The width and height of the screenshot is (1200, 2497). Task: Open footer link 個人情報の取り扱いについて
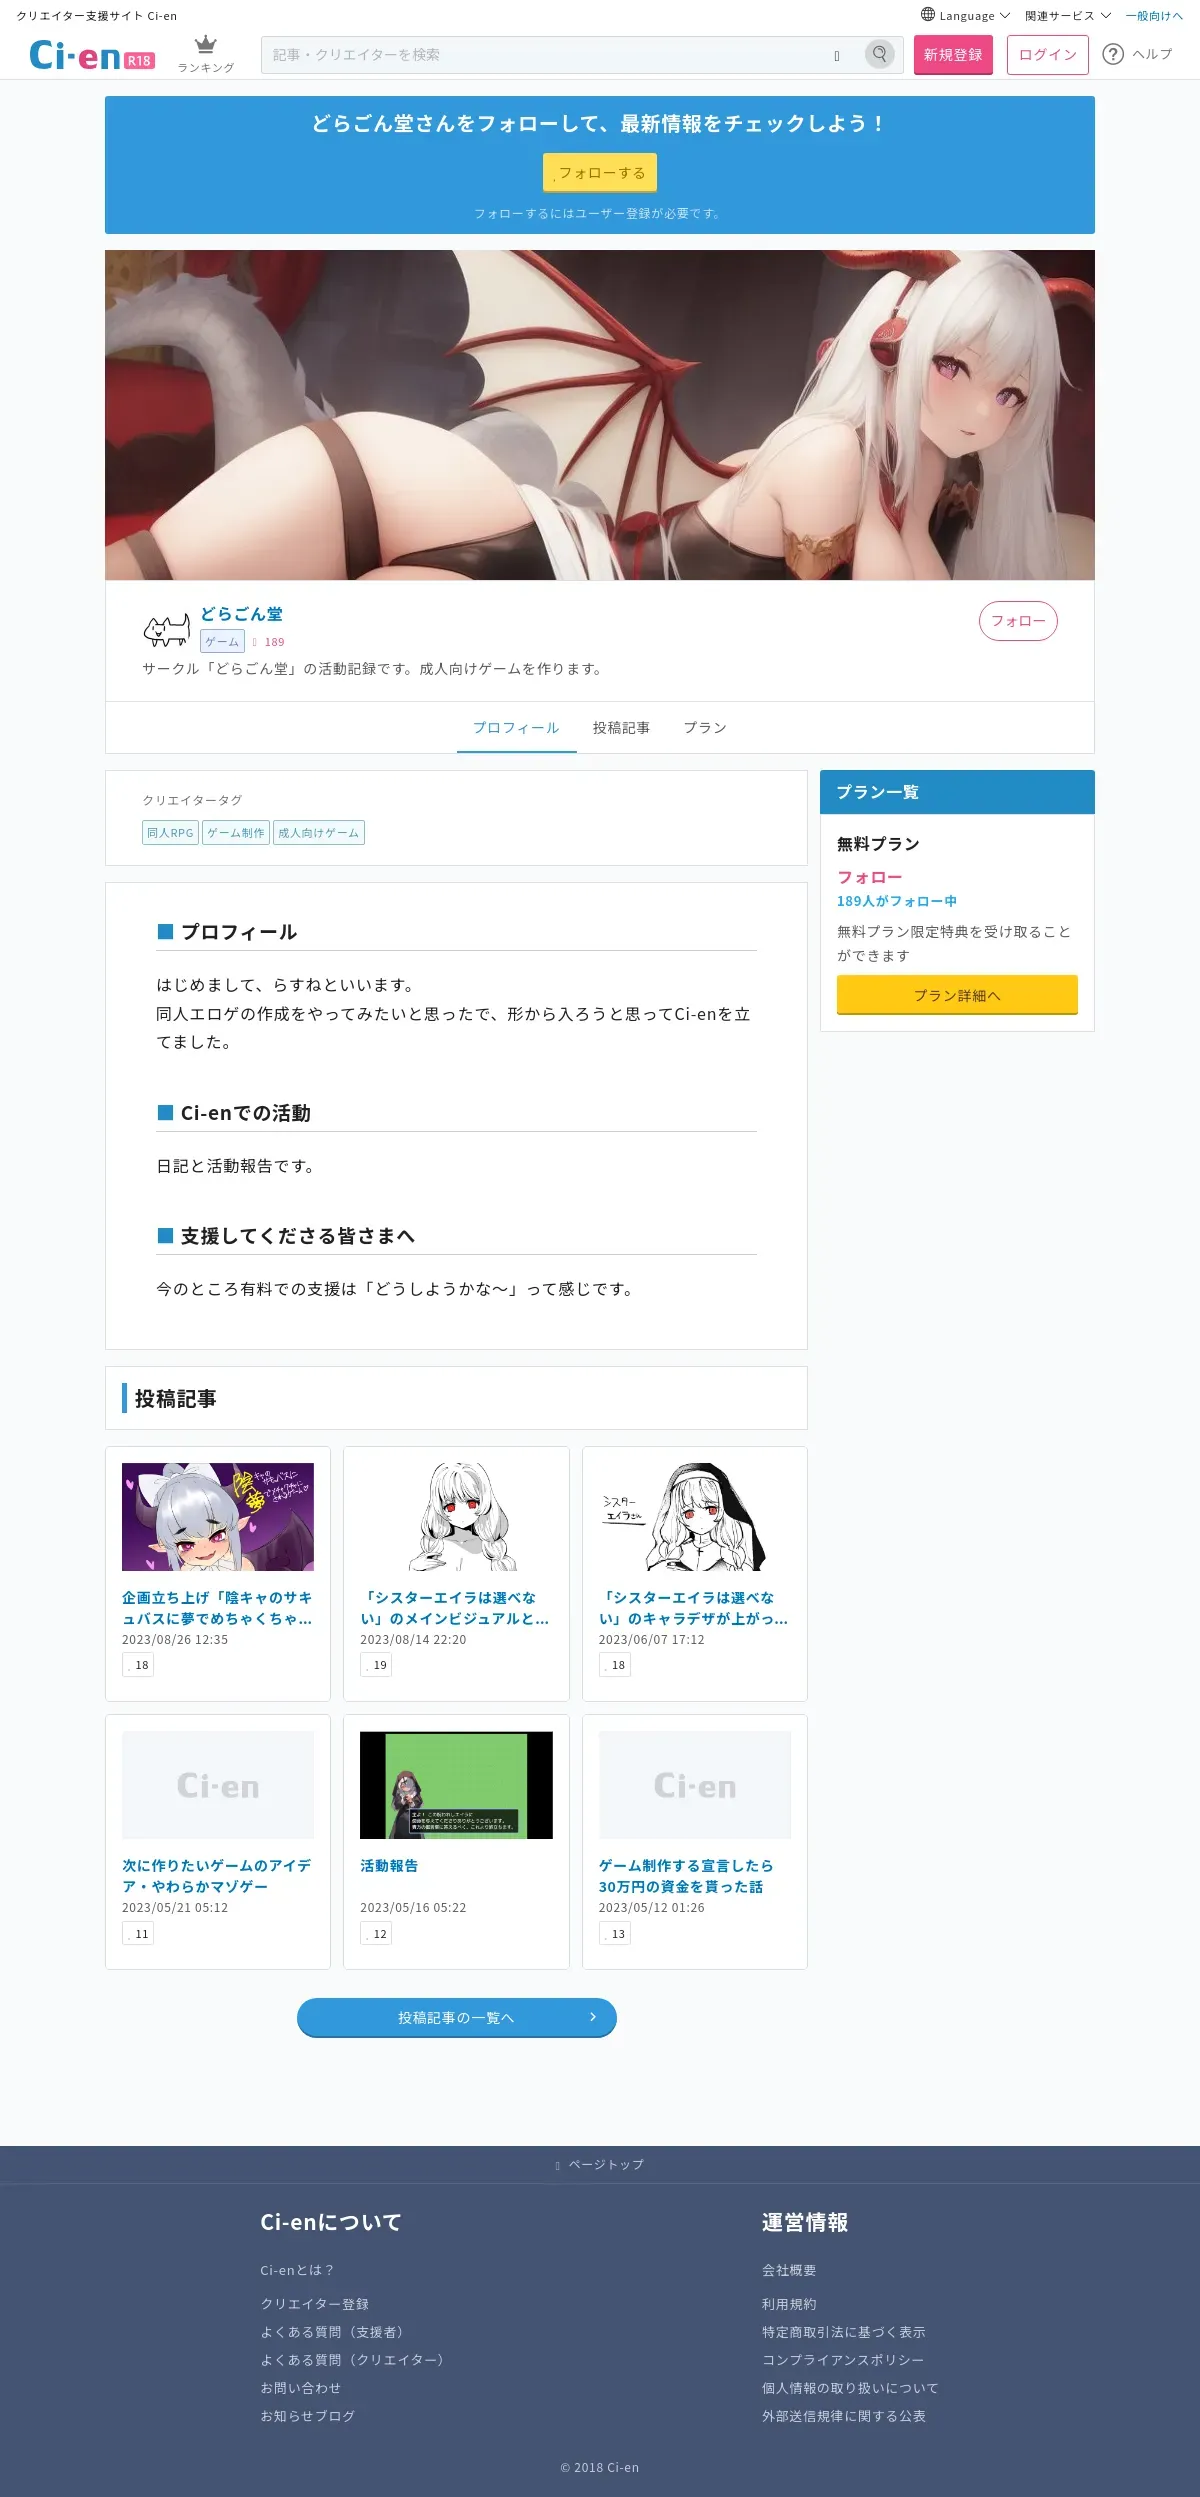point(850,2388)
